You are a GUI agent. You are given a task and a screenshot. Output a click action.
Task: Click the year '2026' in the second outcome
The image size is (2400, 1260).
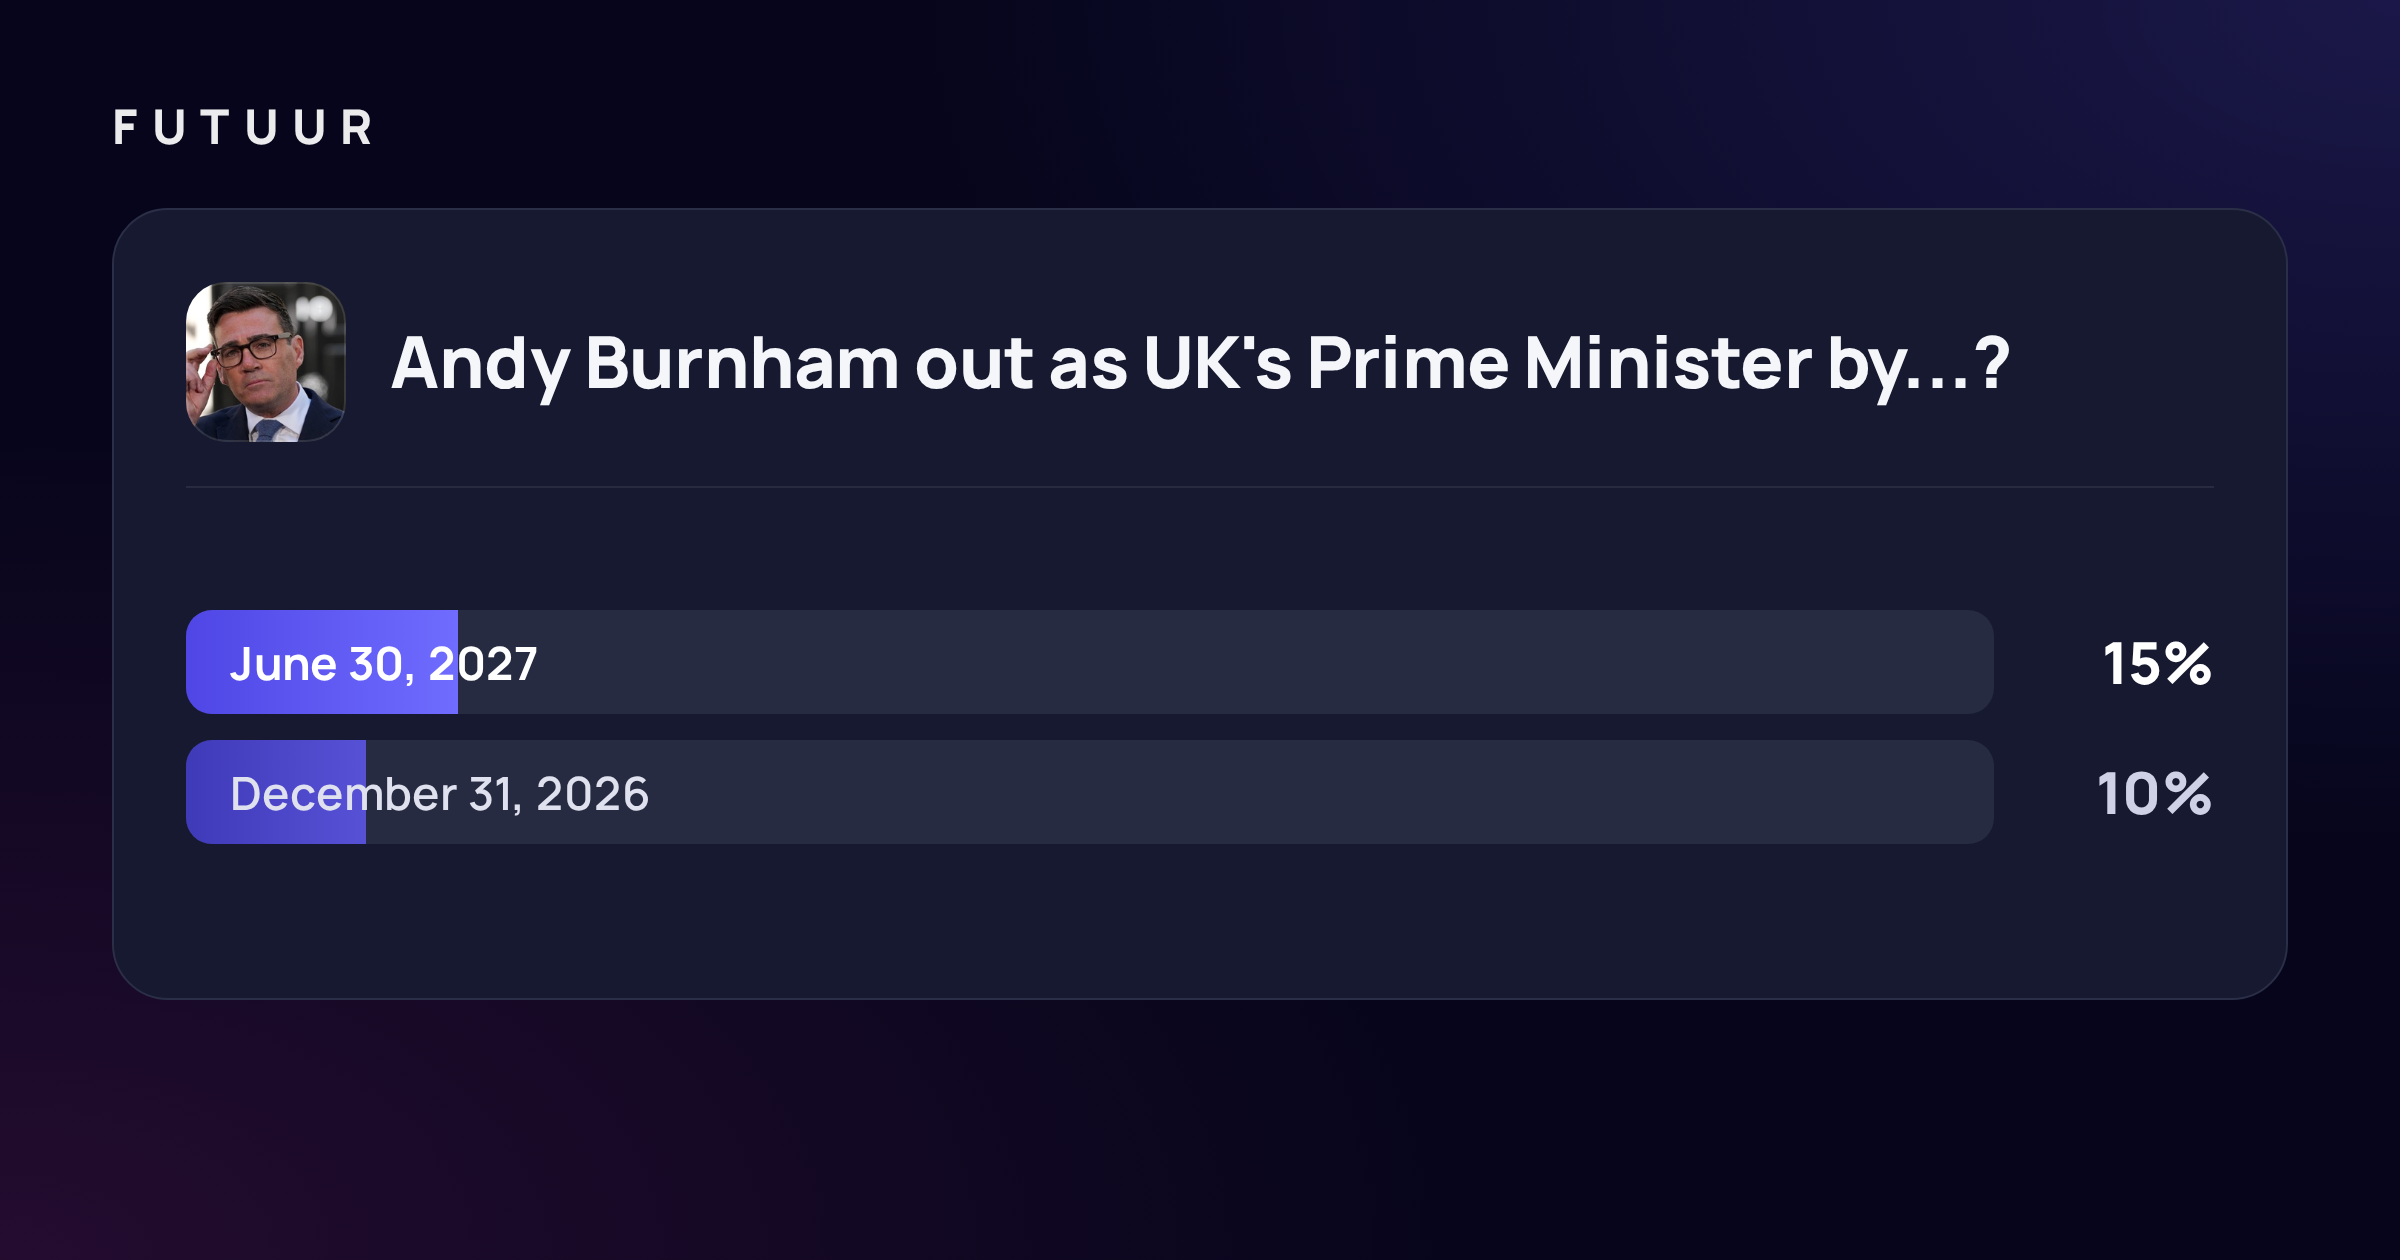tap(593, 794)
